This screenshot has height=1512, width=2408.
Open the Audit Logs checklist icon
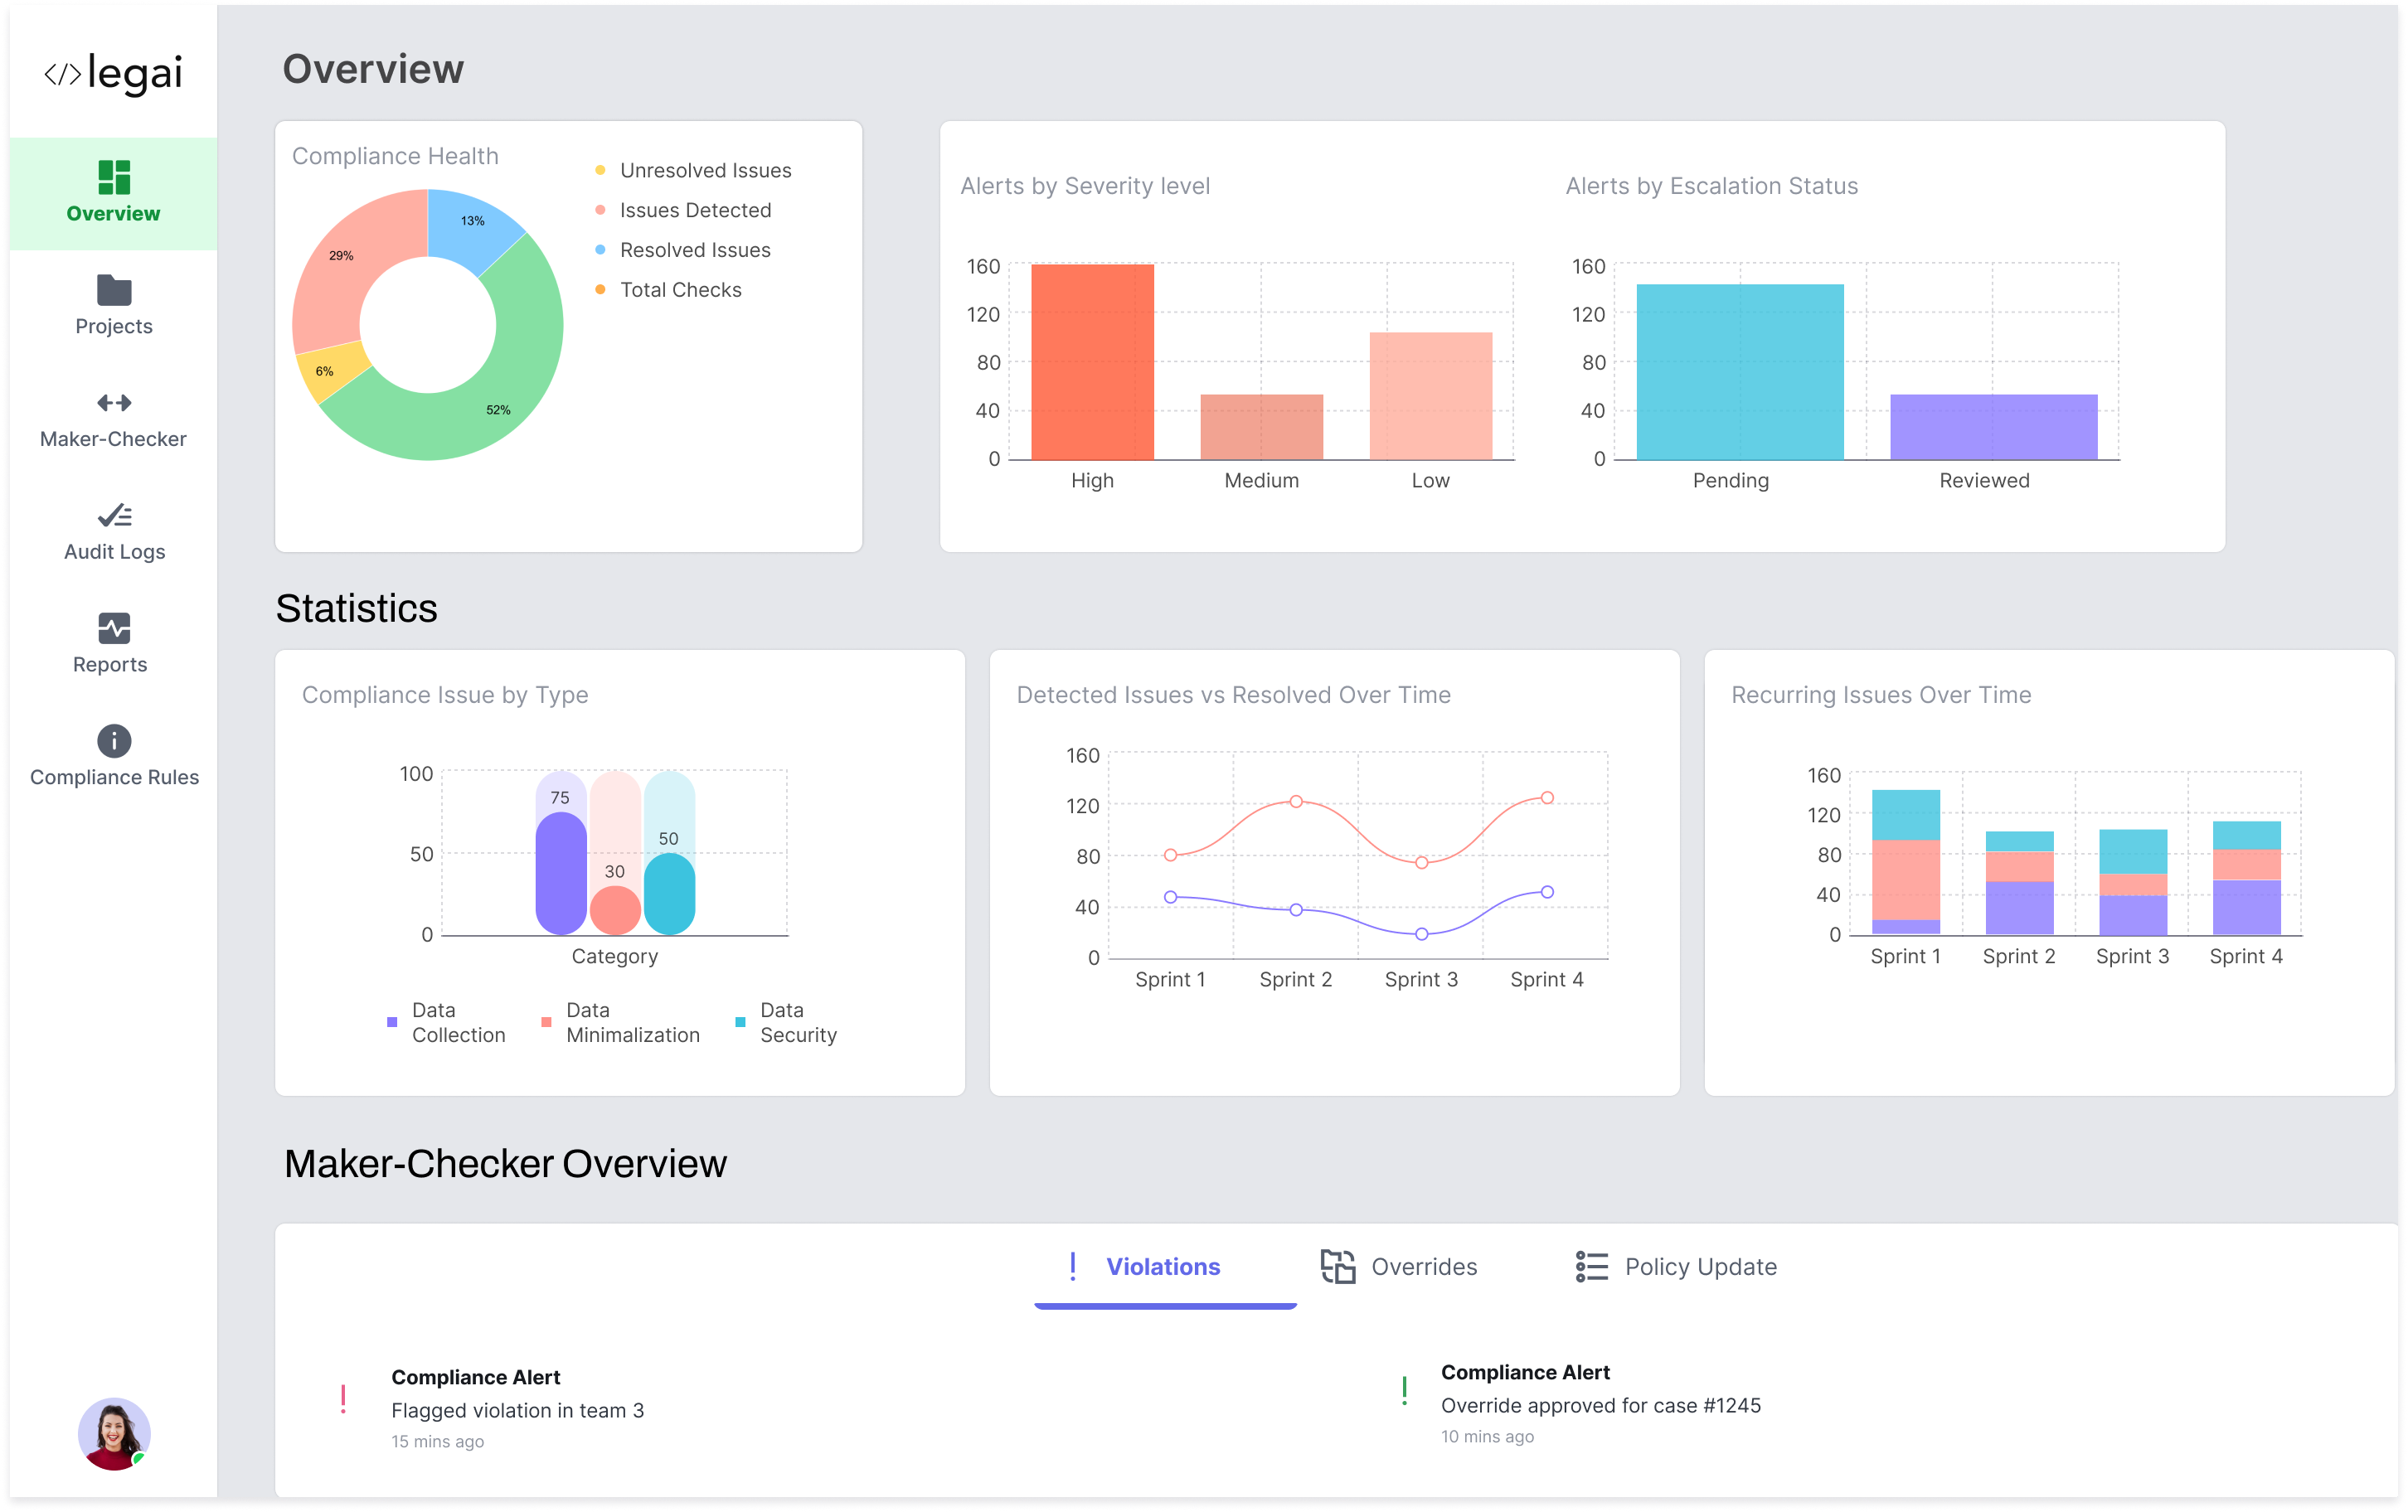click(x=114, y=515)
